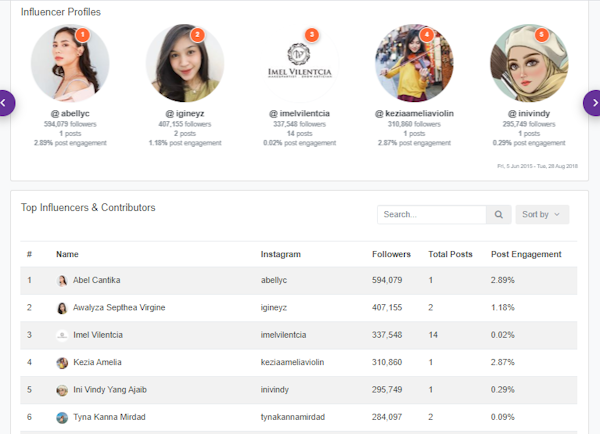Focus the influencer Search input field
This screenshot has width=600, height=434.
pos(431,214)
